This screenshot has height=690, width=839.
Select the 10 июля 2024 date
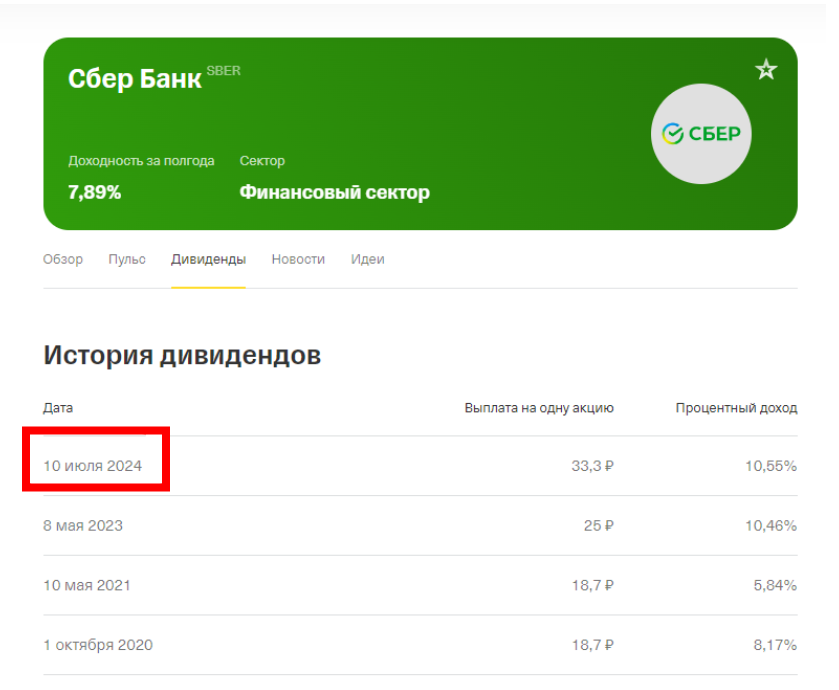(93, 466)
